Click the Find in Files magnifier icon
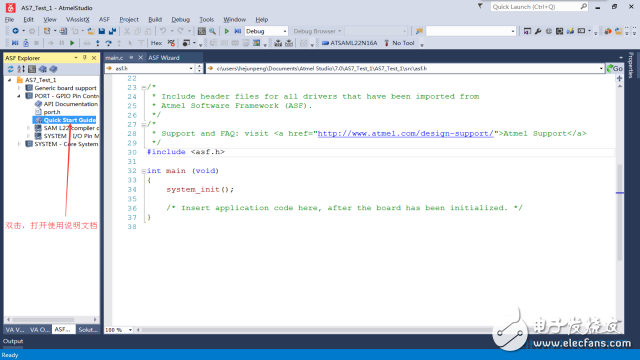This screenshot has width=640, height=360. tap(213, 31)
